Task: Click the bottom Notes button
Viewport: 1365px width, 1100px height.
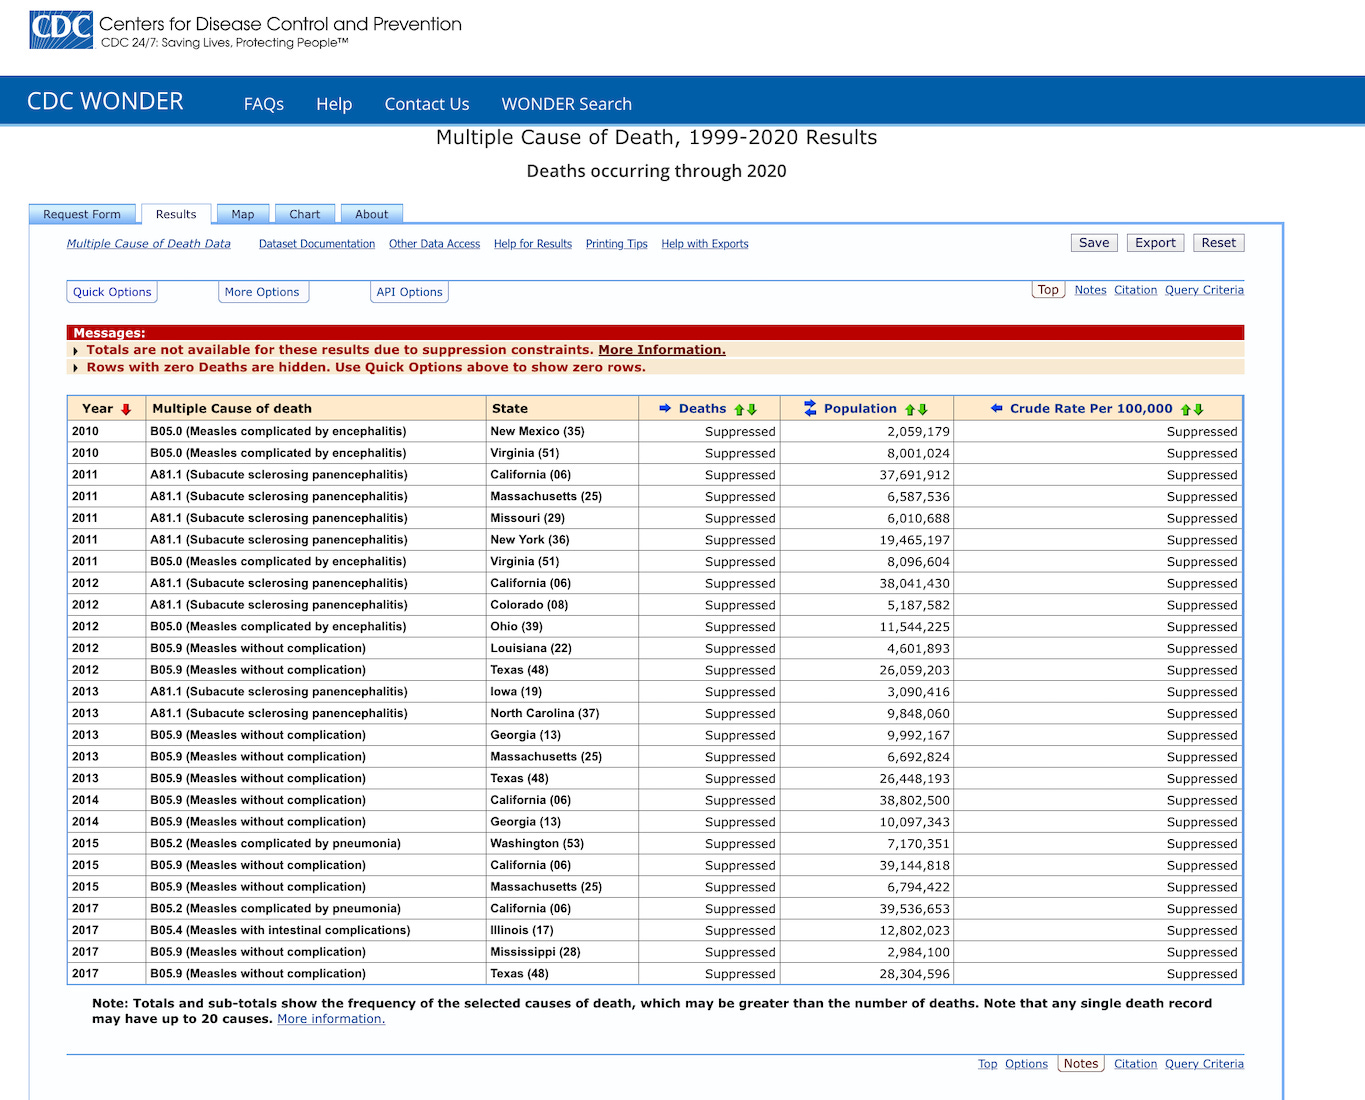Action: (x=1081, y=1064)
